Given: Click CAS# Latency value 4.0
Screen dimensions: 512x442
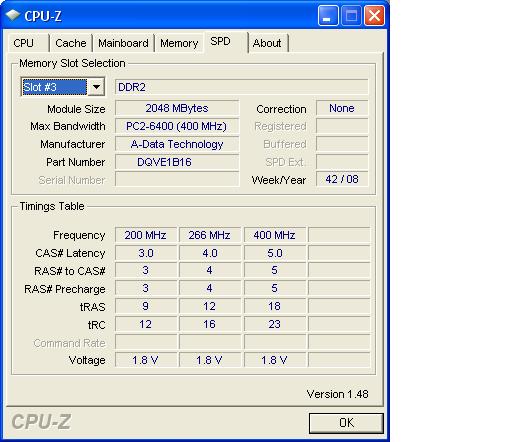Looking at the screenshot, I should [x=210, y=253].
